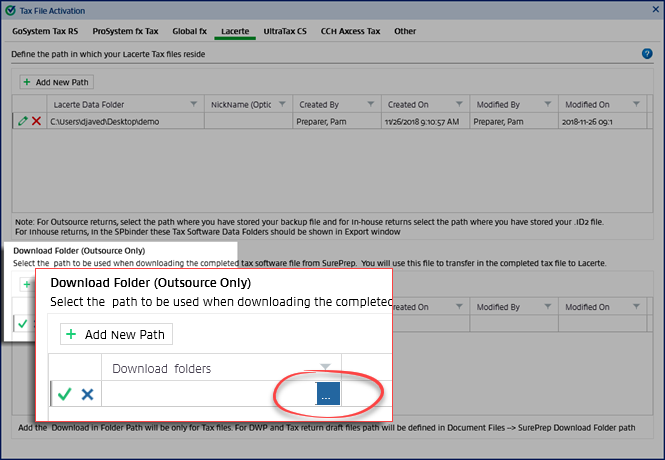
Task: Select the C:\Users\djaved\Desktop\demo path cell
Action: (125, 121)
